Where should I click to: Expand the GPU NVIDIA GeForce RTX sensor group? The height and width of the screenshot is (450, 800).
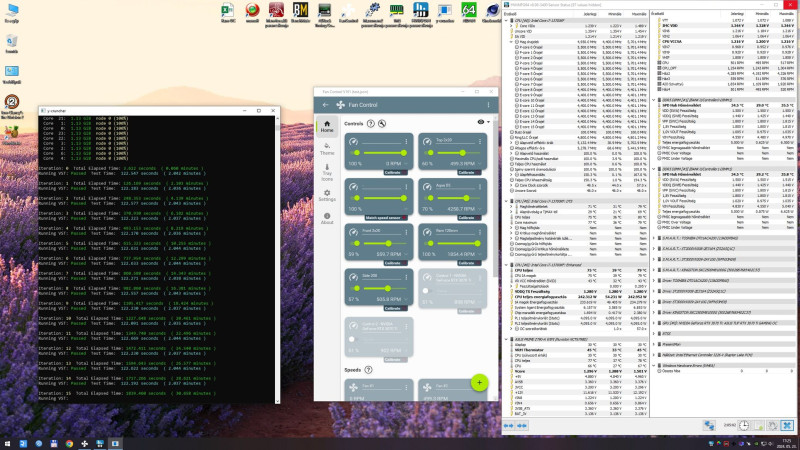[x=654, y=323]
